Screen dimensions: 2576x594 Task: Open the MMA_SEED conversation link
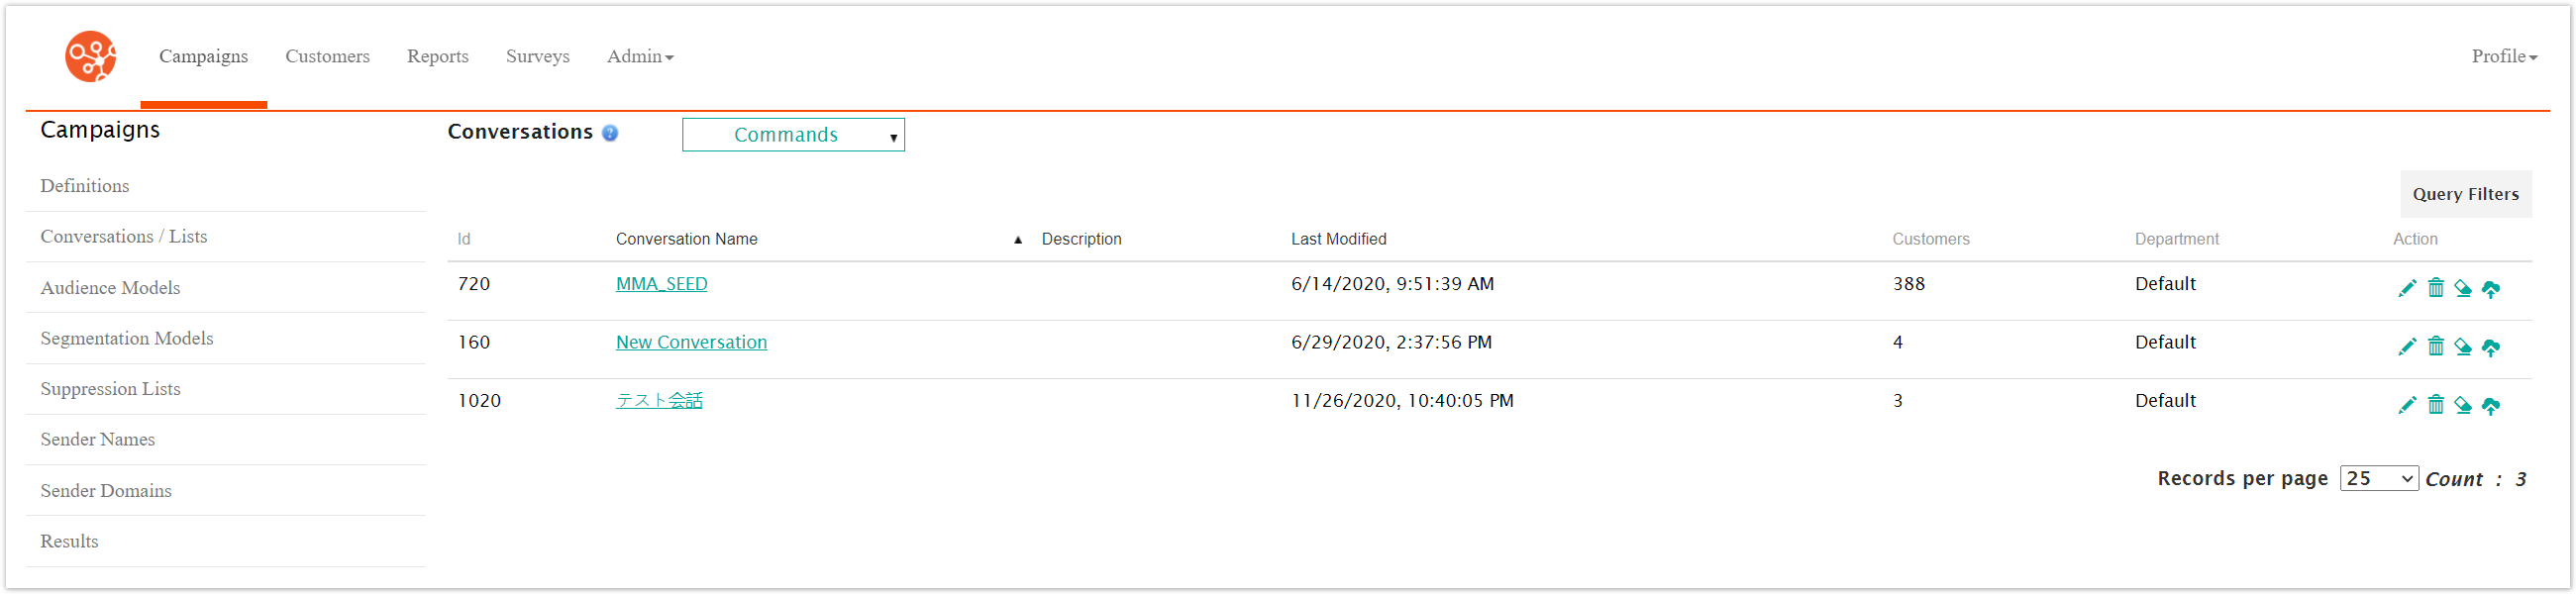(x=661, y=284)
